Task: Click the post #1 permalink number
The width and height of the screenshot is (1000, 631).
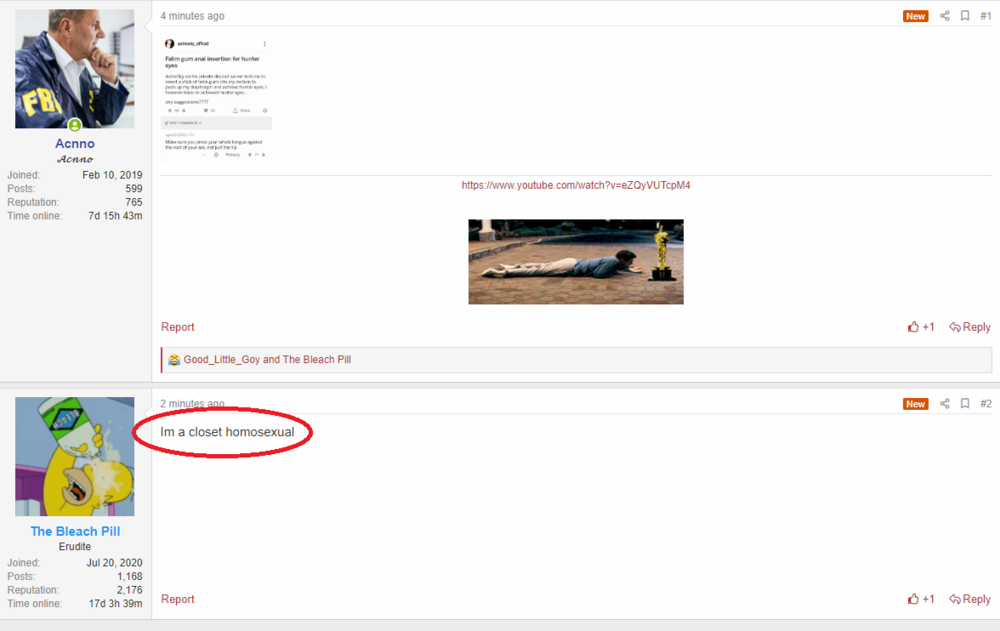Action: pos(985,16)
